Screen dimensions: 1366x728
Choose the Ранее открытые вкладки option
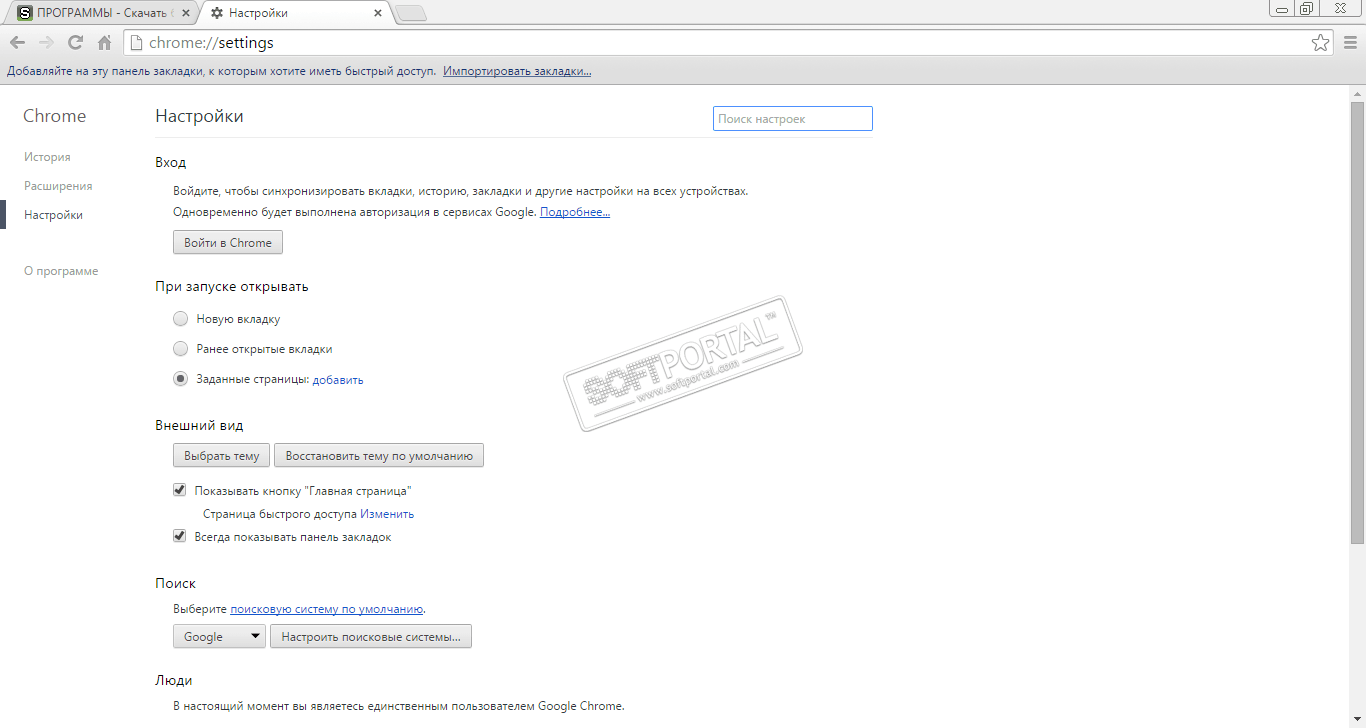(180, 349)
